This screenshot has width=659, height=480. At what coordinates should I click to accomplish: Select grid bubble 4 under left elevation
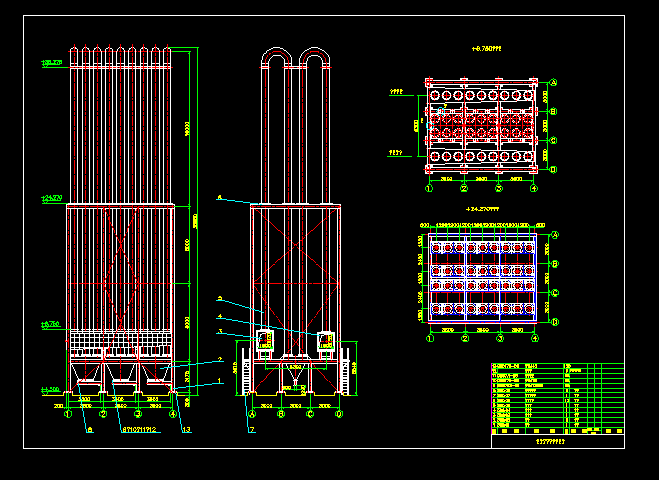173,414
